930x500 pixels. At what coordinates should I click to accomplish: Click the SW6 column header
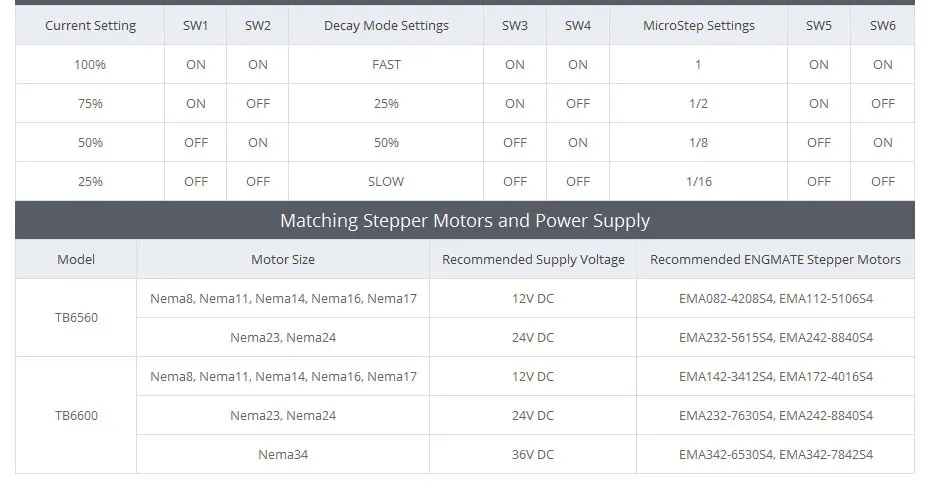[883, 26]
